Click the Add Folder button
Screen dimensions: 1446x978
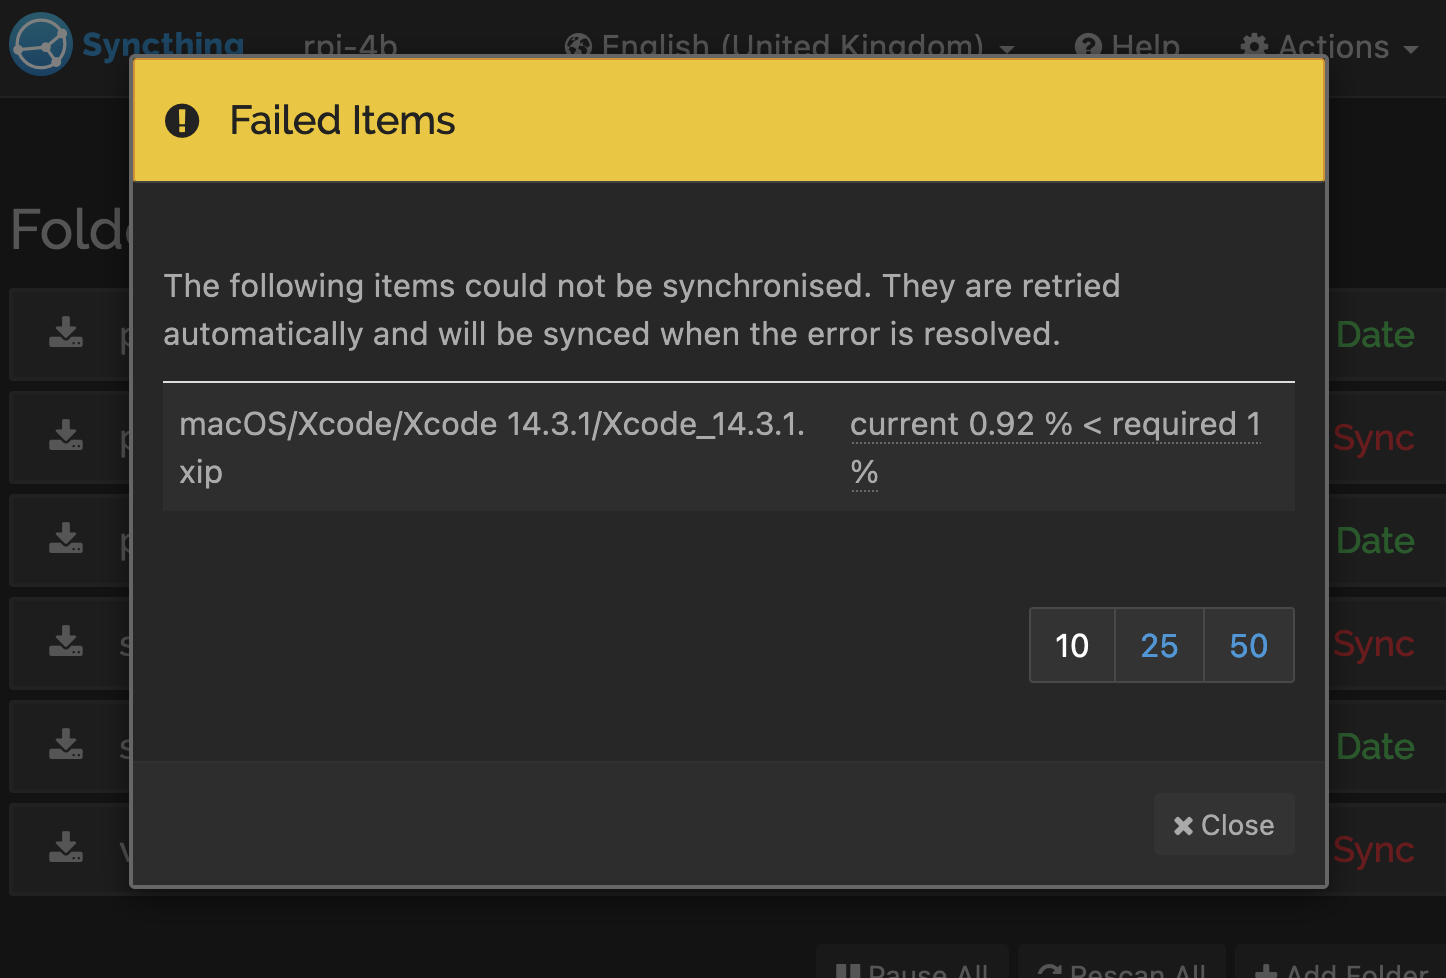[x=1341, y=966]
